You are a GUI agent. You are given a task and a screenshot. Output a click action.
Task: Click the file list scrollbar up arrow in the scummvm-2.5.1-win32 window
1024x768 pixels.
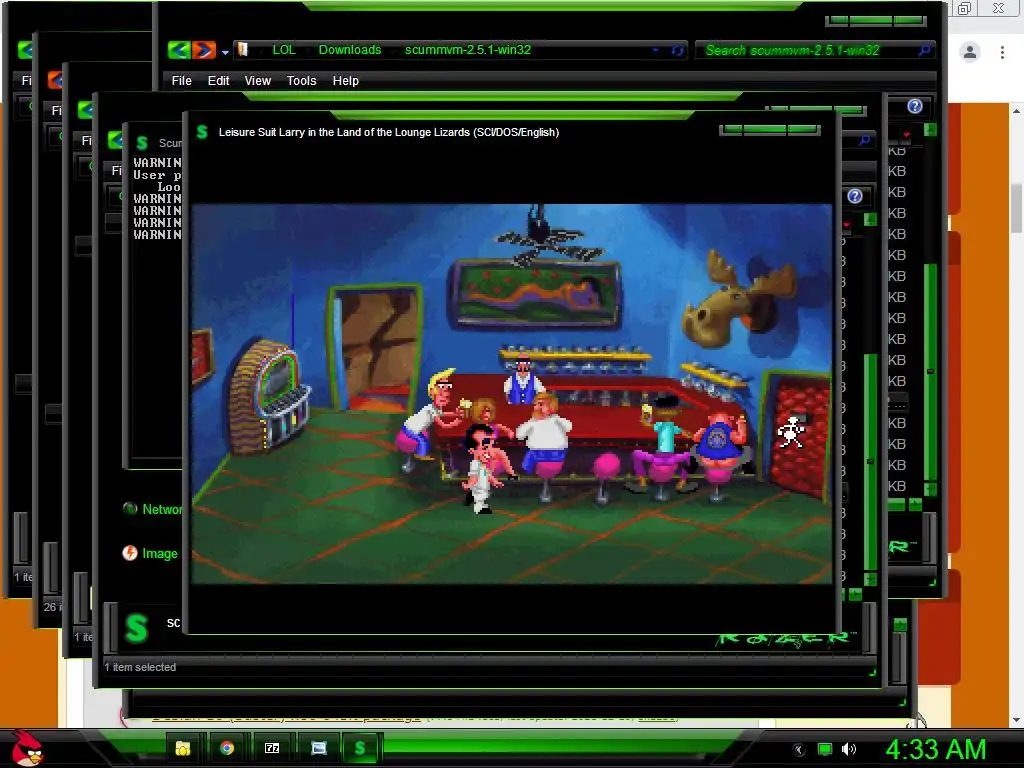coord(931,130)
